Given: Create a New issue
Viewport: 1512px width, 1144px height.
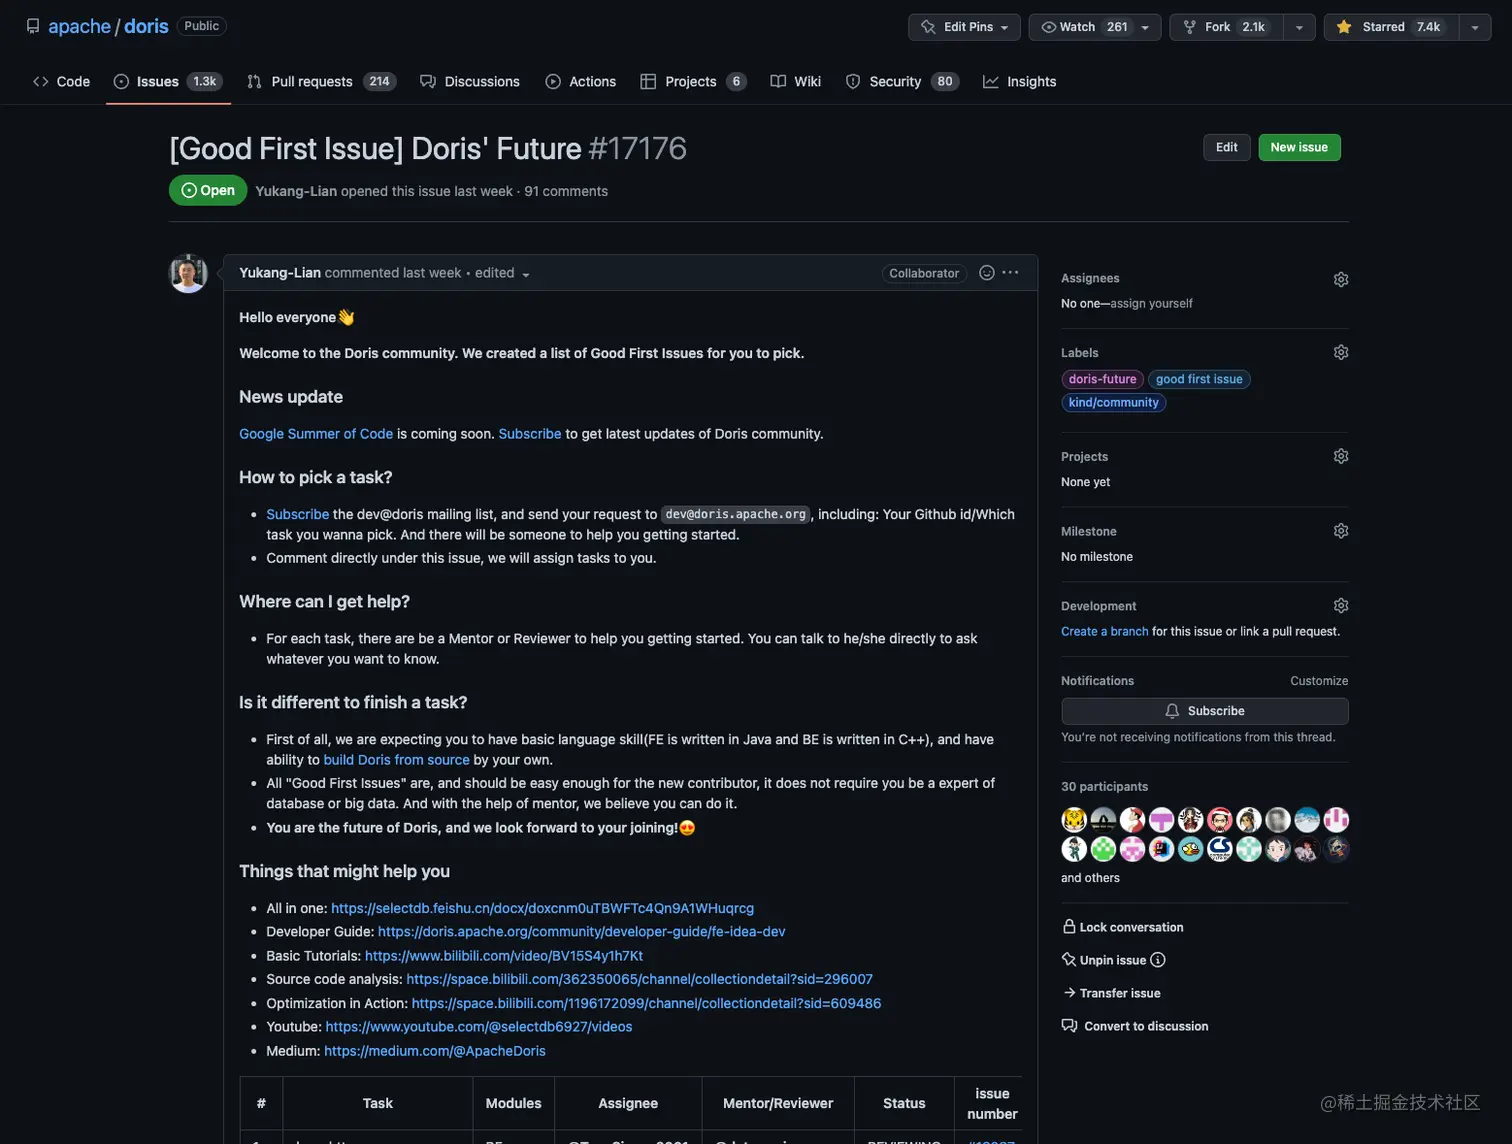Looking at the screenshot, I should pyautogui.click(x=1299, y=147).
